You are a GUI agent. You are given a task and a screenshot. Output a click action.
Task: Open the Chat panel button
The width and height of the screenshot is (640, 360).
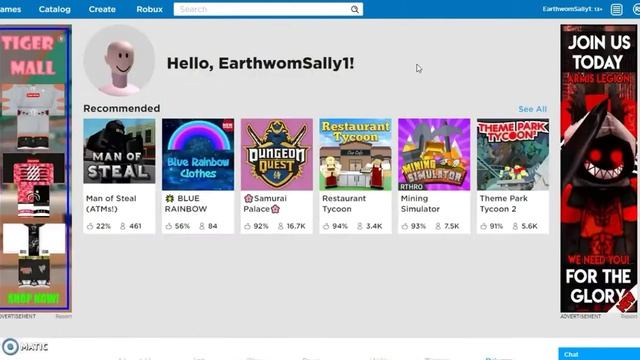[599, 354]
